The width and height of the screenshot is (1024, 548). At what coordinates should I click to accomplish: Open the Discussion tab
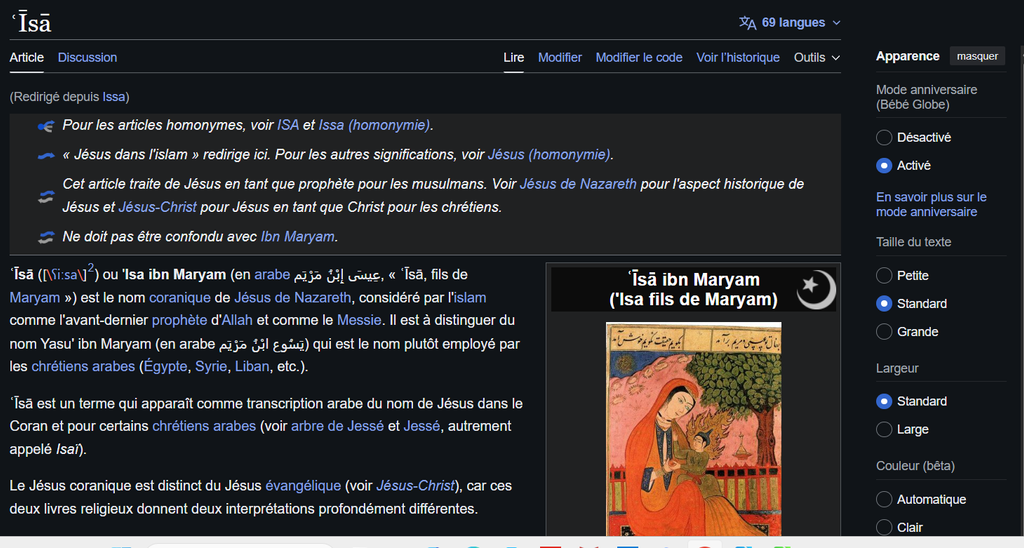88,57
